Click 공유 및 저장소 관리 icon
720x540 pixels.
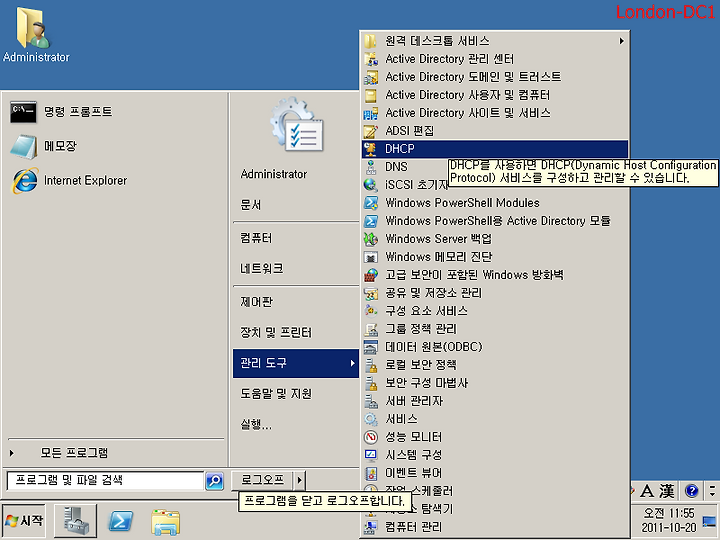(x=371, y=293)
